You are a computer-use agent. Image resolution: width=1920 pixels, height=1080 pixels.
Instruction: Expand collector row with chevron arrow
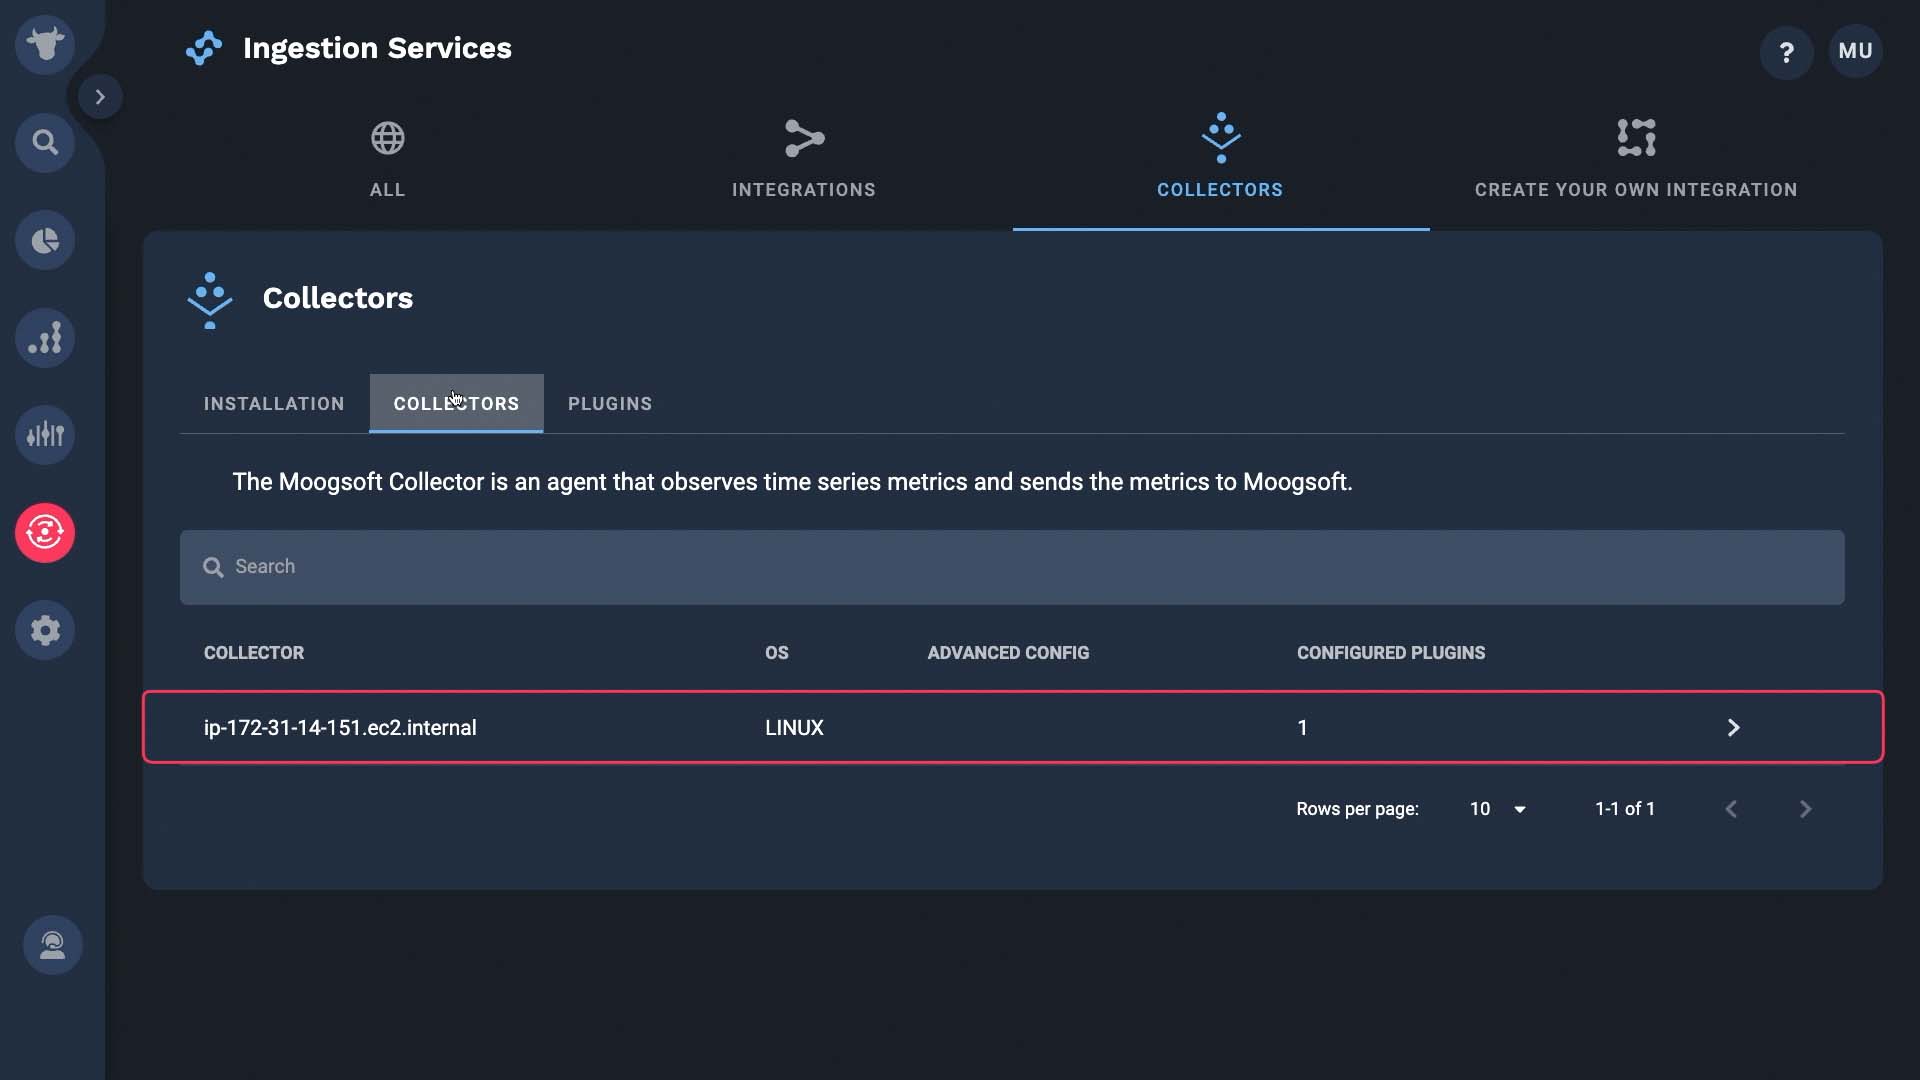(x=1734, y=728)
